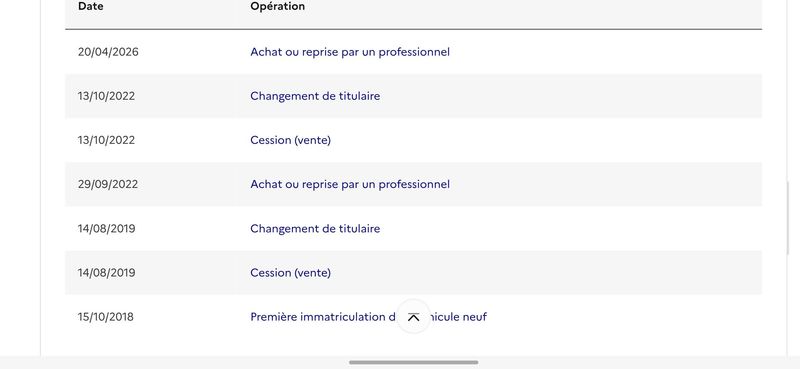This screenshot has height=369, width=800.
Task: Click the Opération column header
Action: (x=278, y=7)
